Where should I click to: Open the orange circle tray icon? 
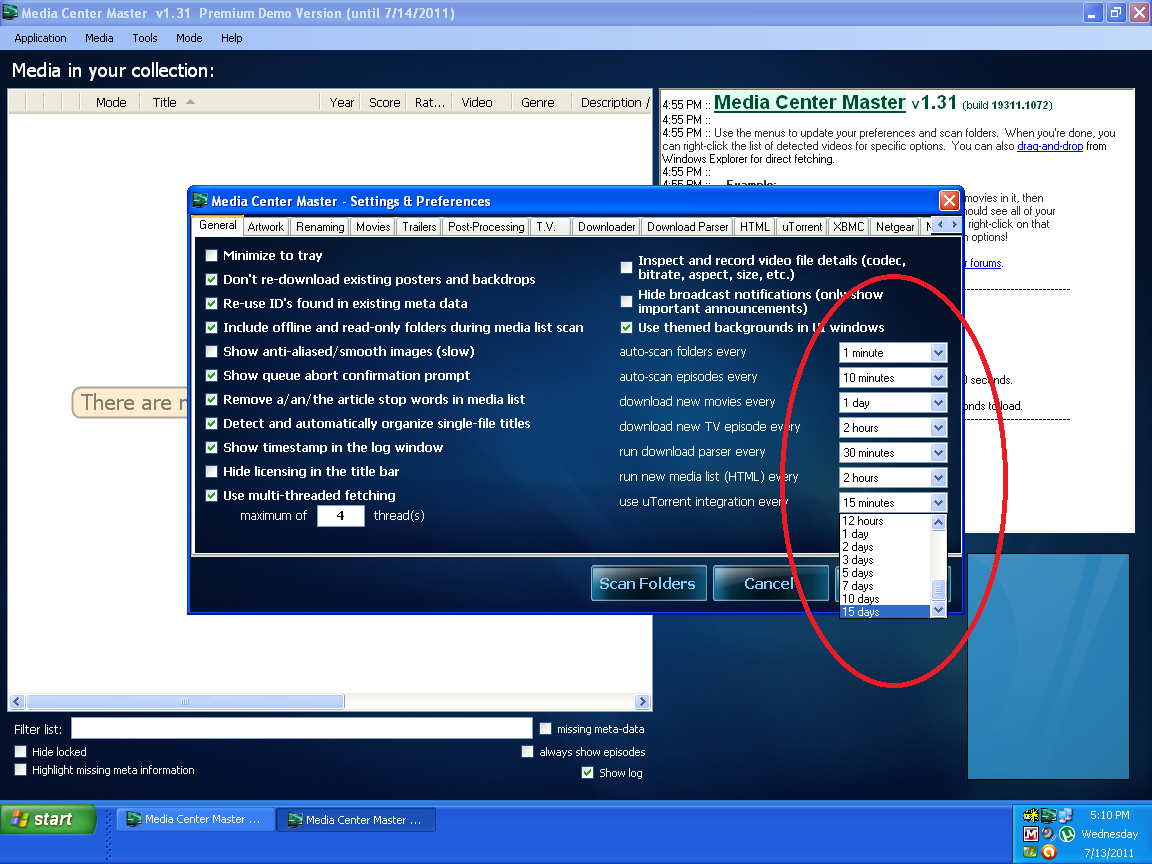1048,852
